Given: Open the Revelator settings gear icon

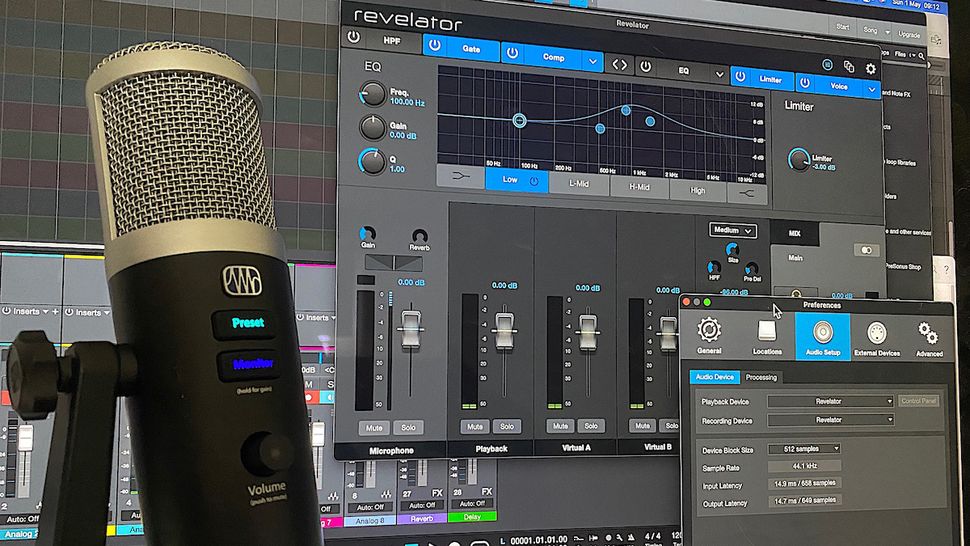Looking at the screenshot, I should click(x=870, y=69).
